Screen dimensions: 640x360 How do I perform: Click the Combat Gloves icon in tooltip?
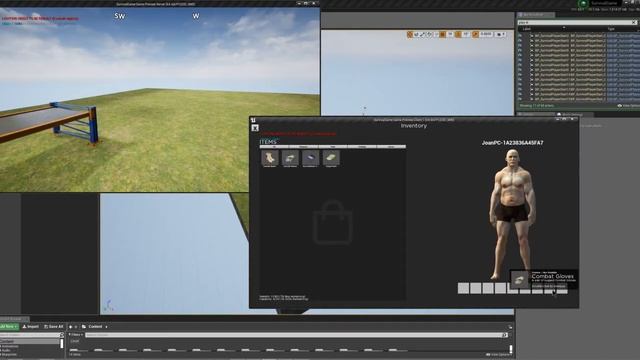[x=520, y=280]
